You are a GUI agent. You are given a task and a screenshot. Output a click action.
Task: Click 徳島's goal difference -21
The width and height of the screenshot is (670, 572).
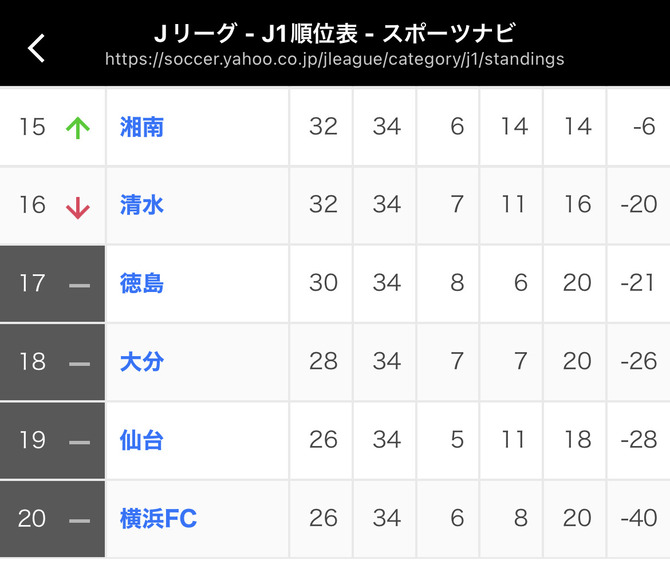(638, 283)
